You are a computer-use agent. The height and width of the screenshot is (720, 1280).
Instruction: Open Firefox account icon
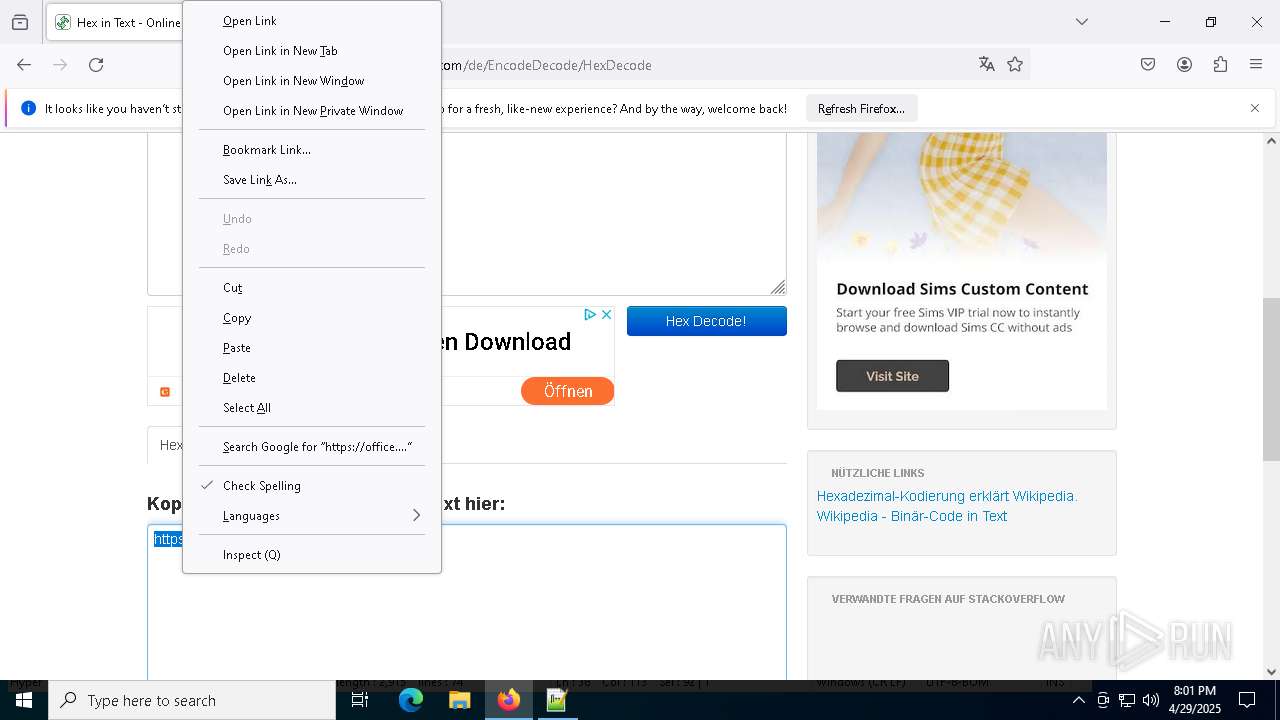[x=1184, y=65]
